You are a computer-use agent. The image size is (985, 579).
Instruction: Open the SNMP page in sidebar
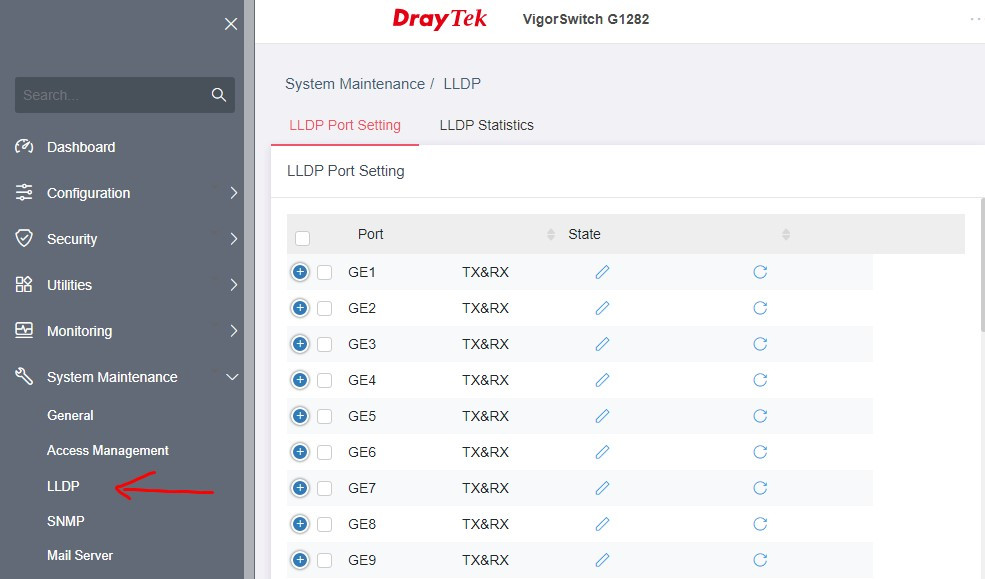click(65, 521)
